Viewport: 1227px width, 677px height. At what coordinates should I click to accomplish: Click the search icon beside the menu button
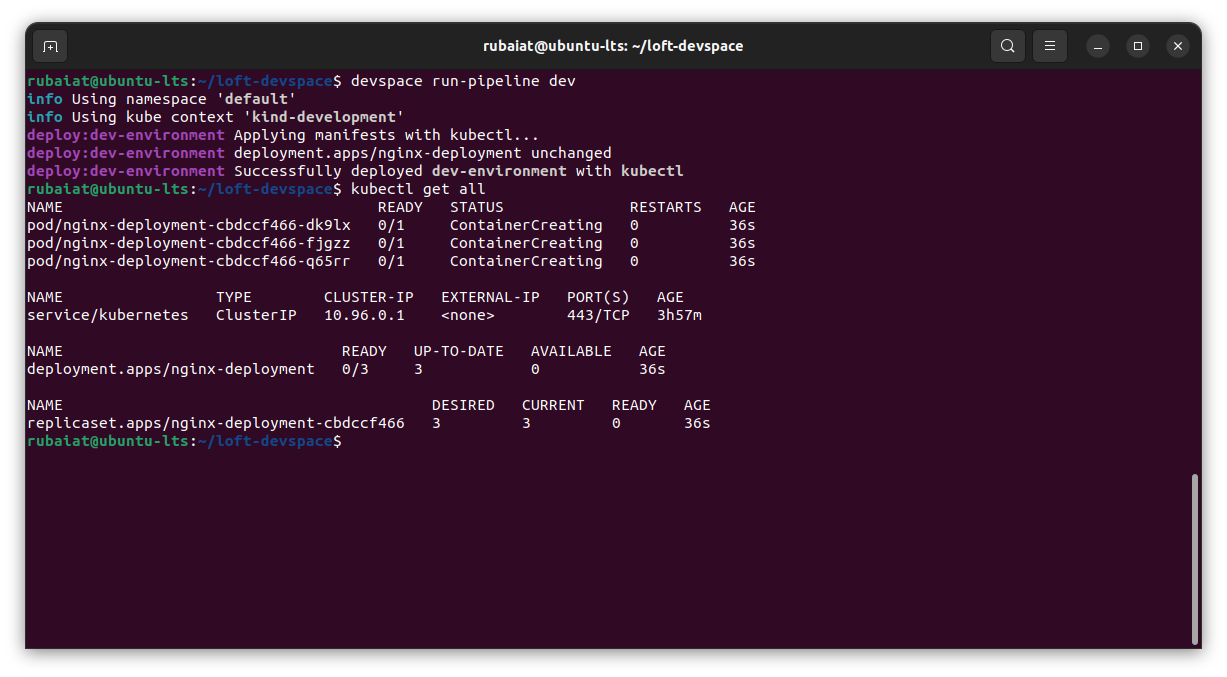coord(1007,45)
